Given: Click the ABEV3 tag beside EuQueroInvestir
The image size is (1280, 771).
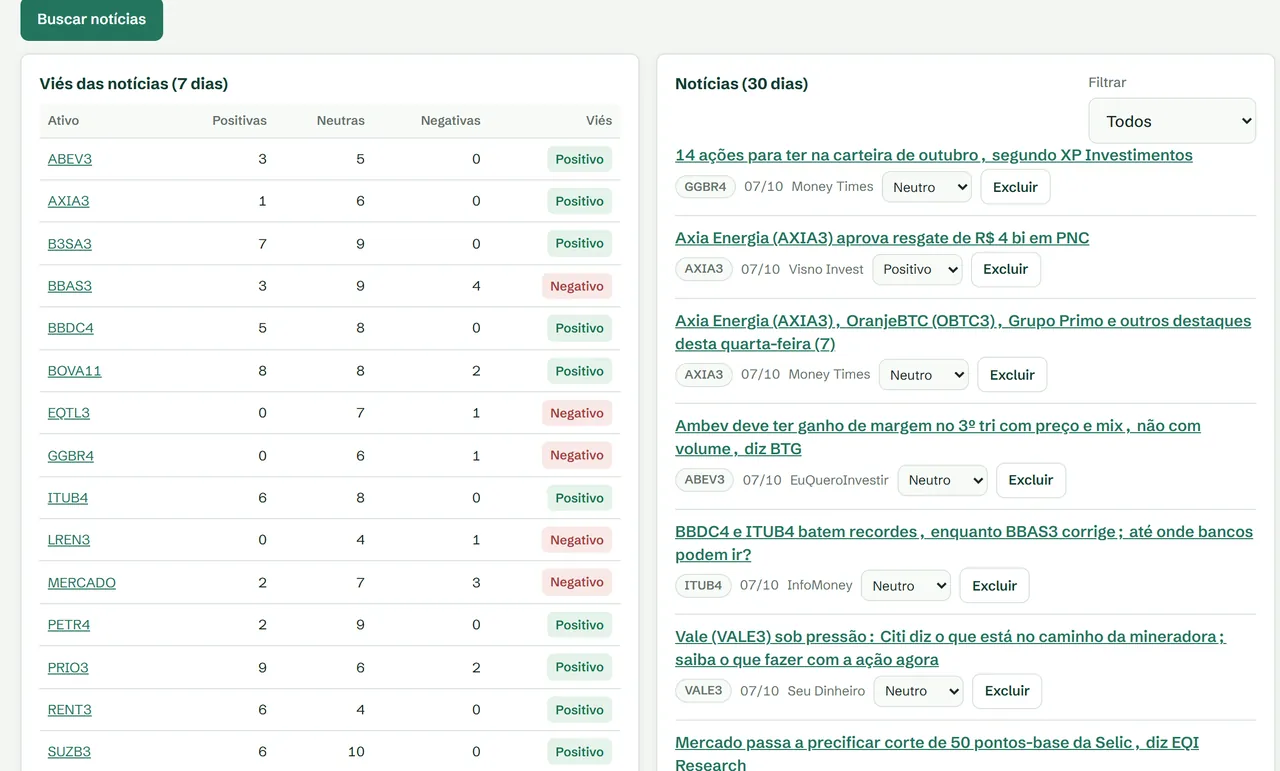Looking at the screenshot, I should click(705, 480).
